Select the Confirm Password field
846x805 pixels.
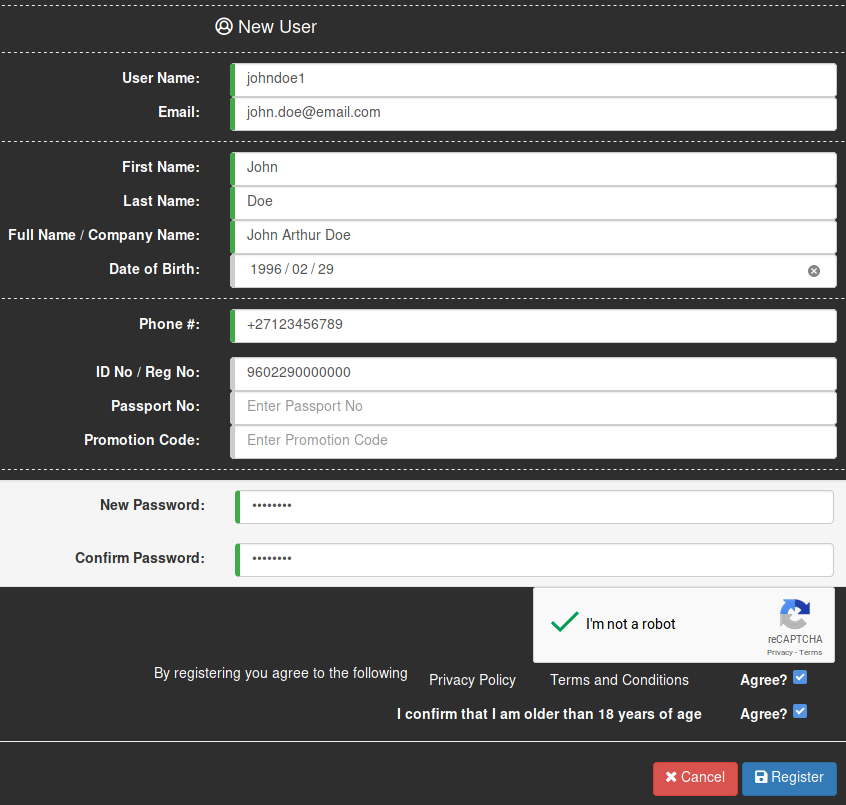535,559
